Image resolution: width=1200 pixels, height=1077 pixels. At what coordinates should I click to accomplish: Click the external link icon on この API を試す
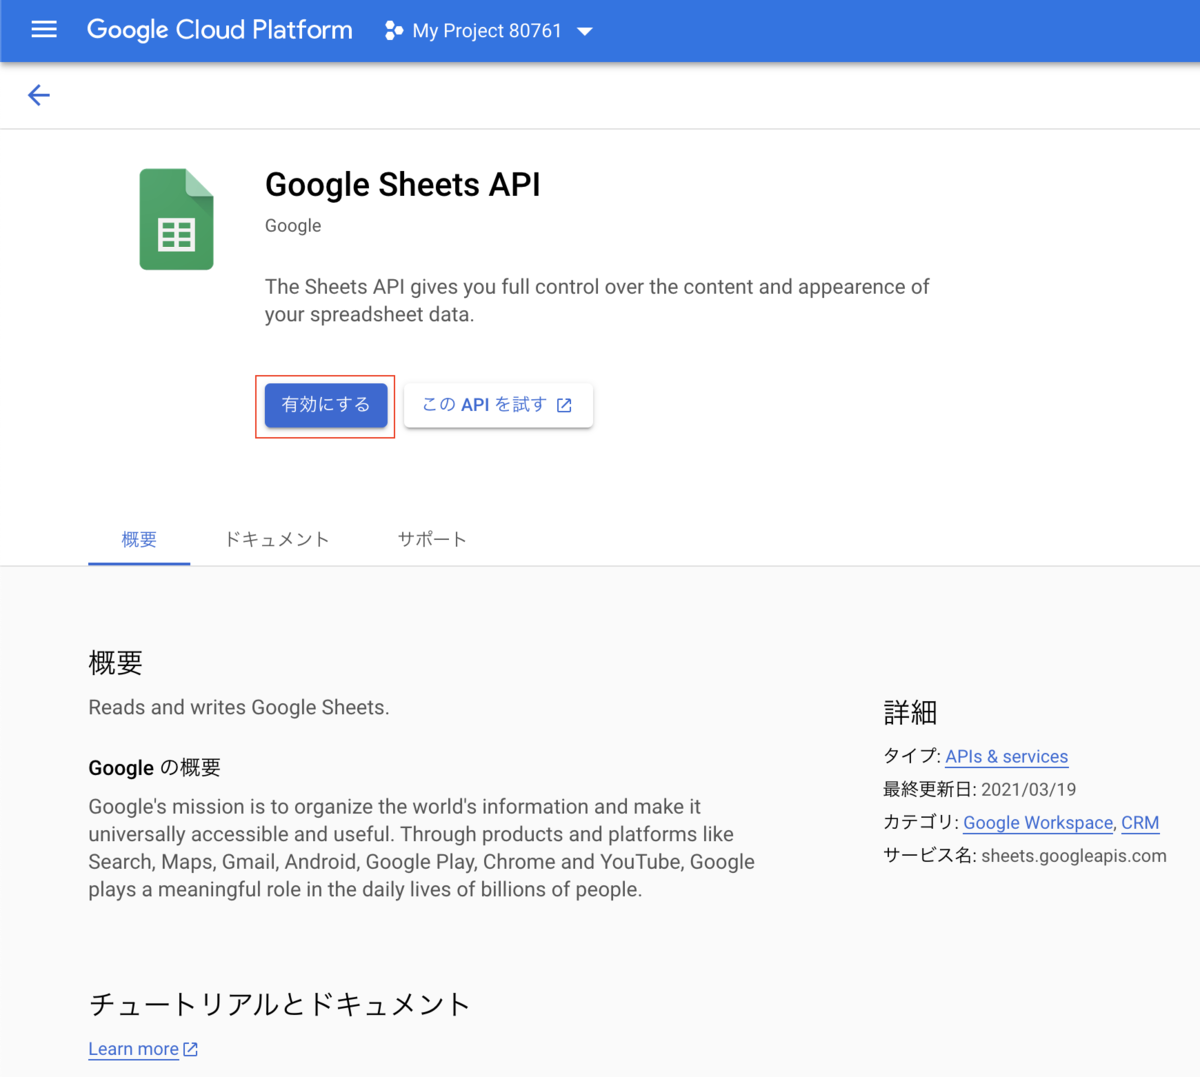[564, 405]
